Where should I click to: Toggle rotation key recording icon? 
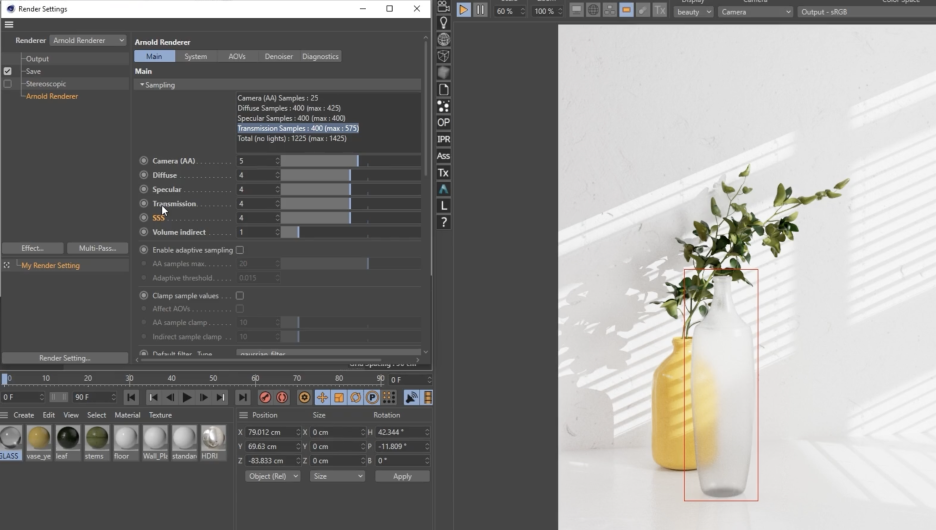[x=355, y=398]
